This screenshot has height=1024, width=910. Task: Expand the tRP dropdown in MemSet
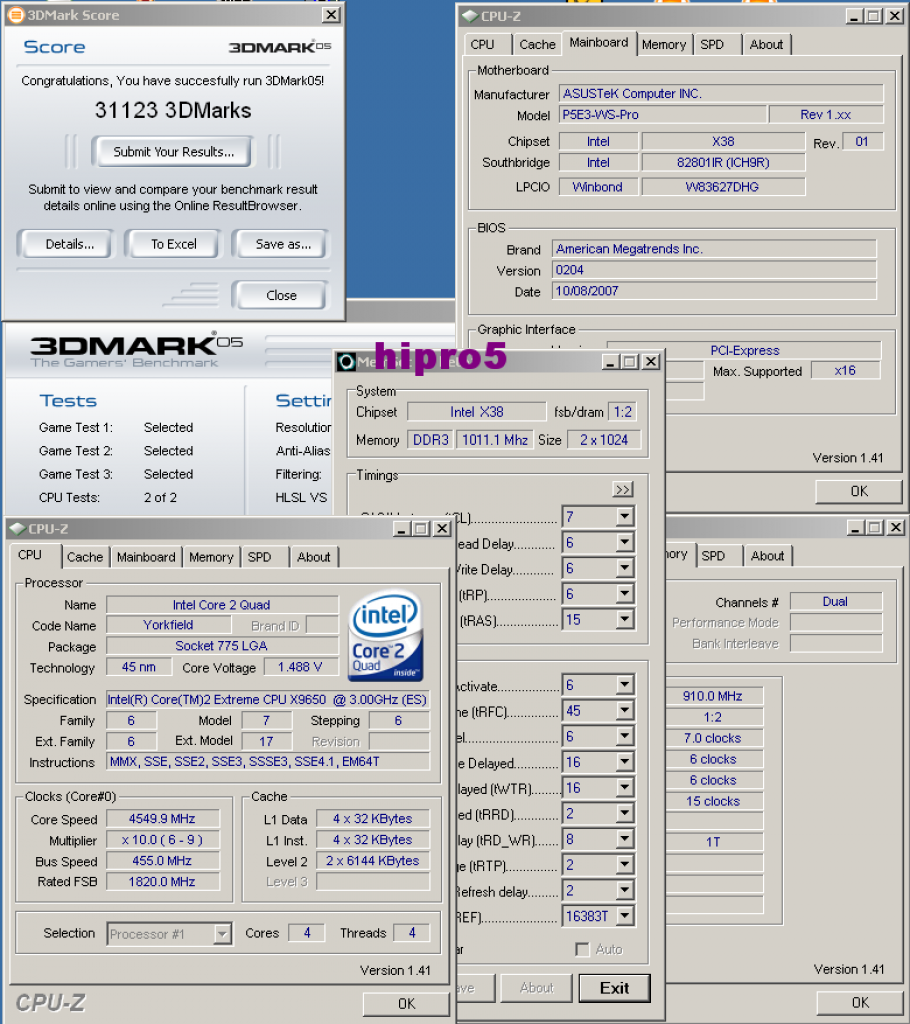point(625,593)
